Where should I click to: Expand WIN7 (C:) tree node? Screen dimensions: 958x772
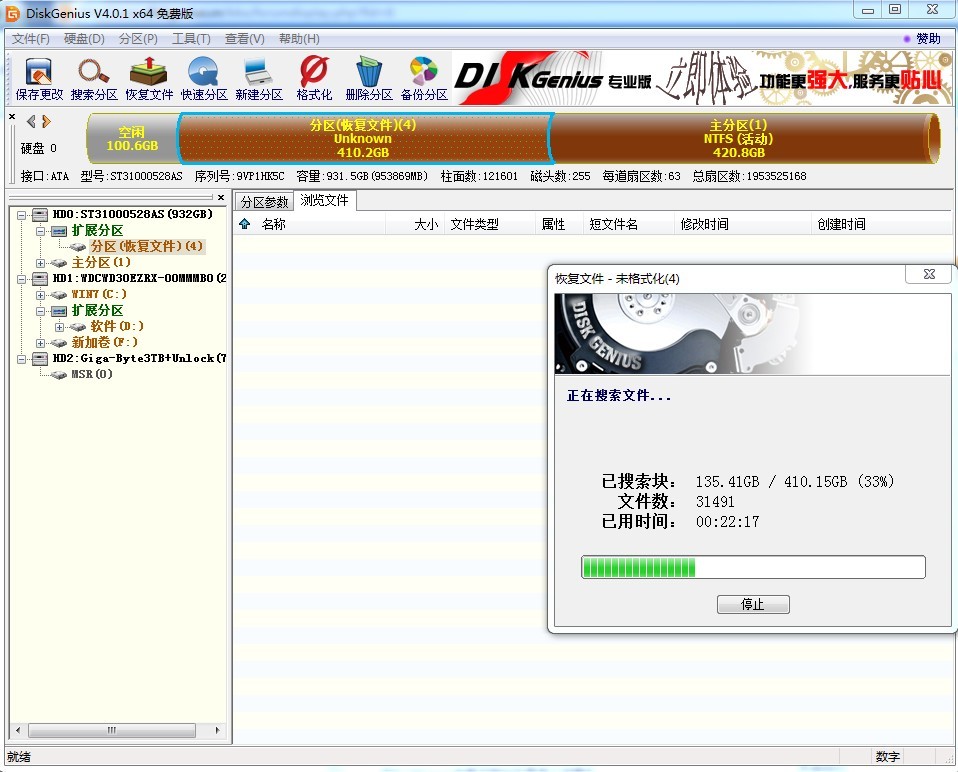coord(40,295)
